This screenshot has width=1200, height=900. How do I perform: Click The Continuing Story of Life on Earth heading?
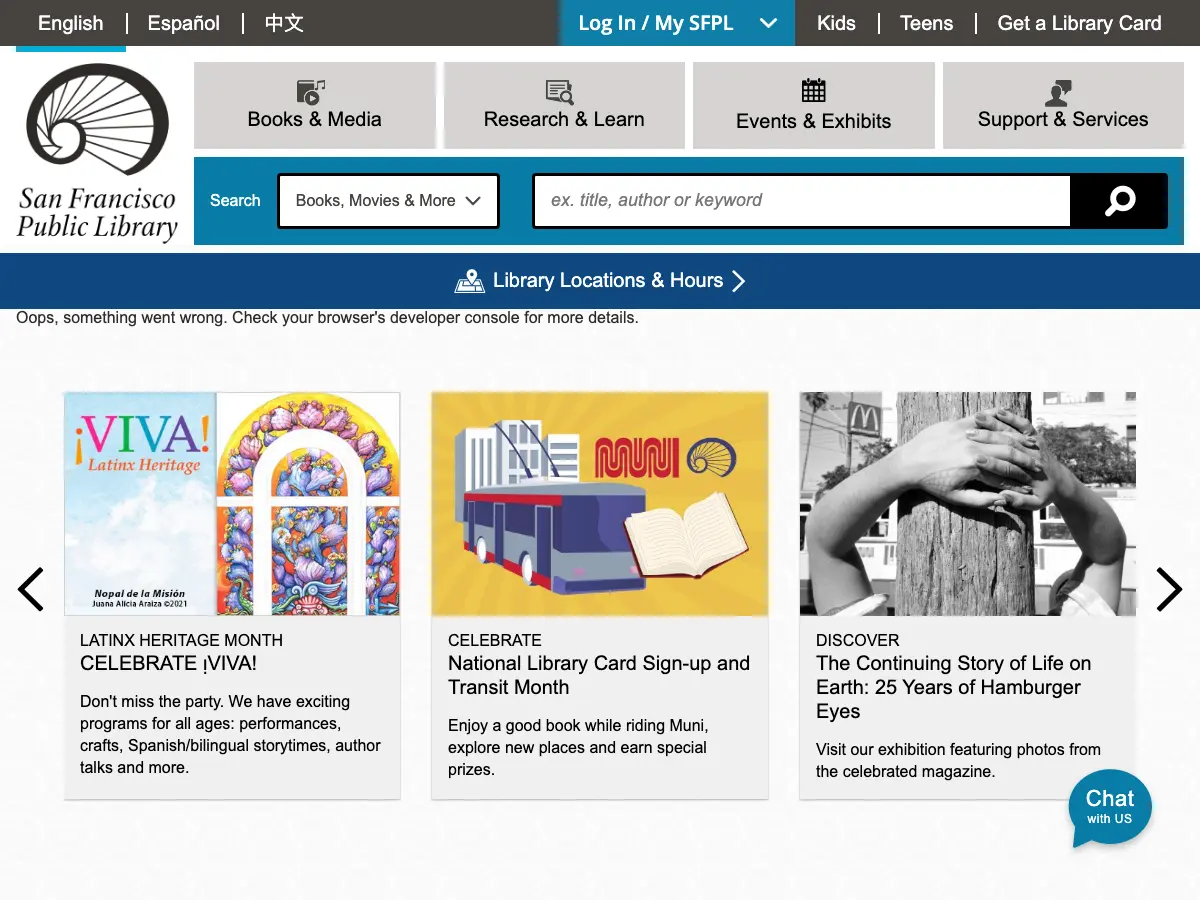click(953, 687)
